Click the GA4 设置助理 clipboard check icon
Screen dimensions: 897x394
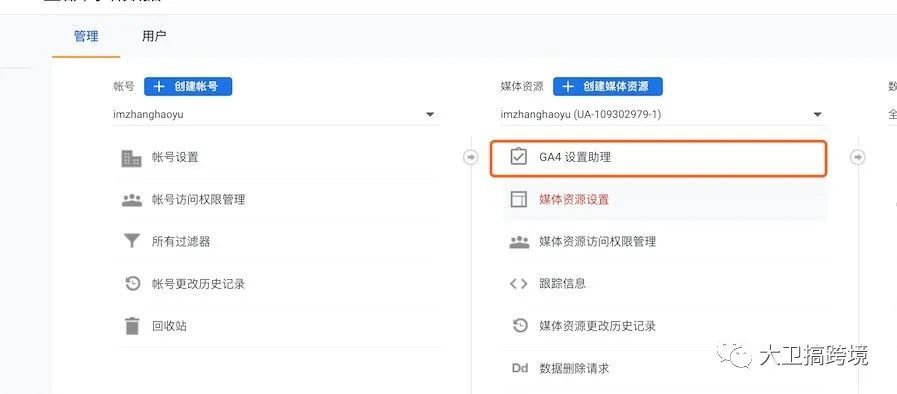coord(518,157)
